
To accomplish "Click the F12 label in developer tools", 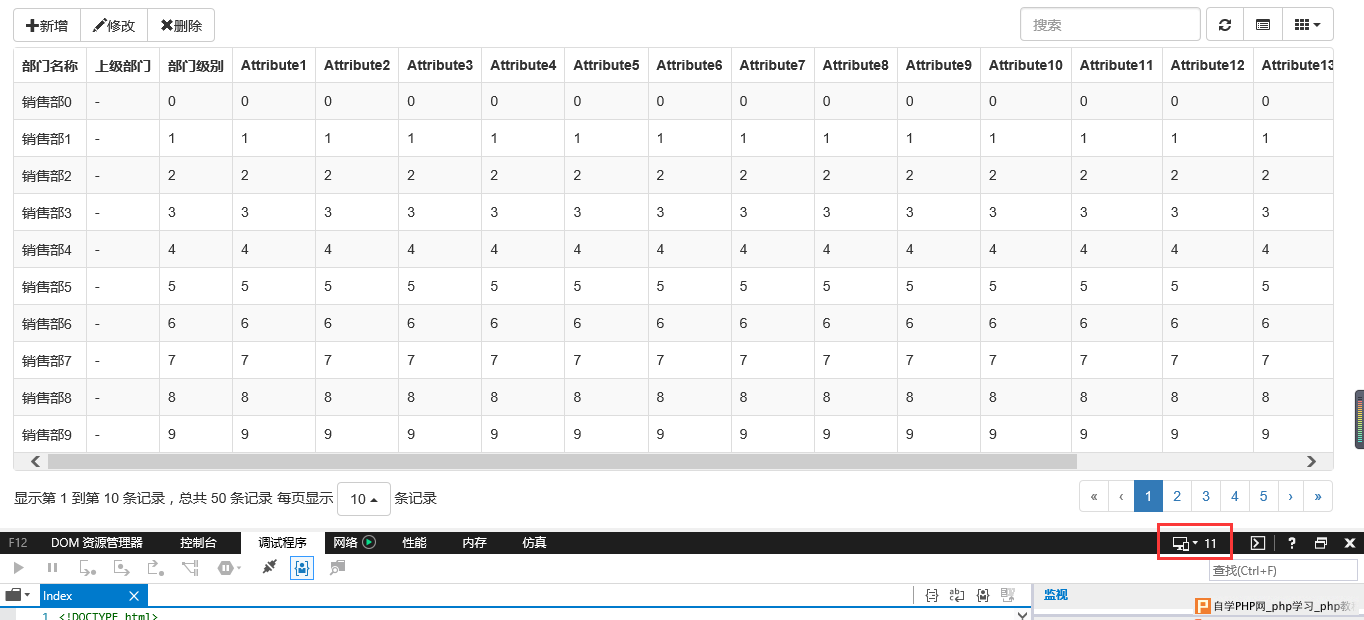I will tap(18, 543).
